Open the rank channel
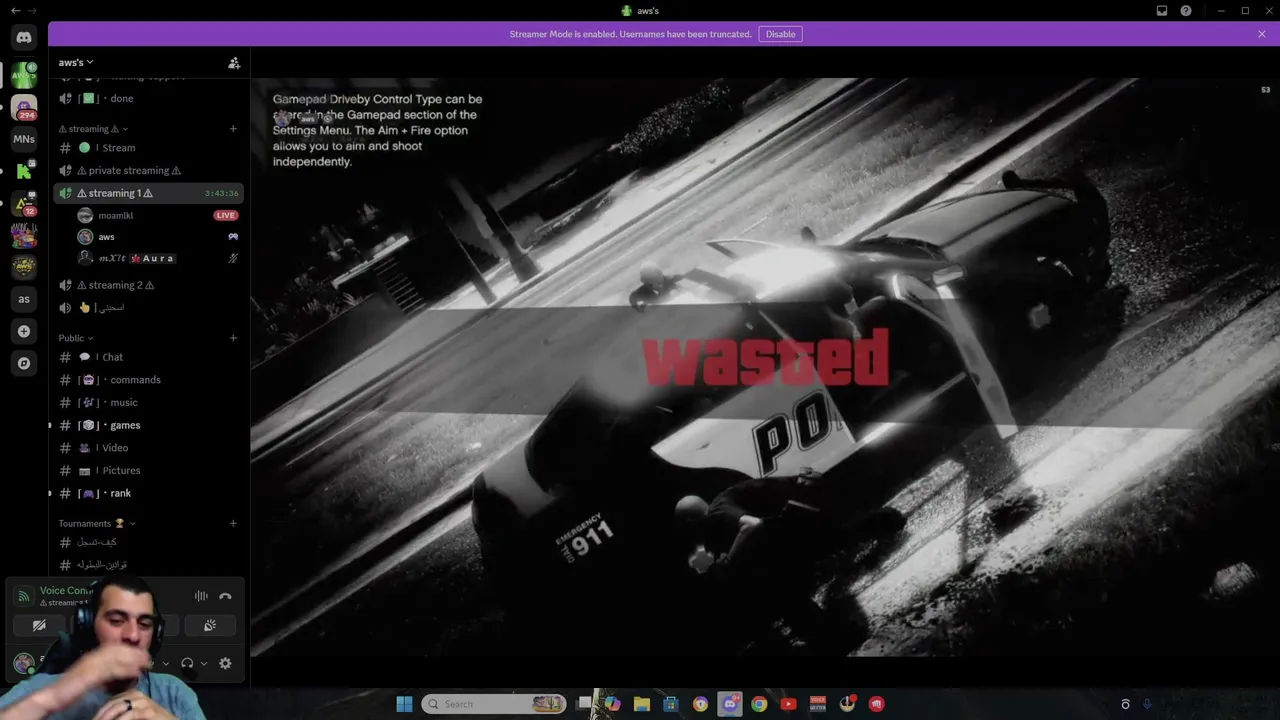 pos(148,493)
